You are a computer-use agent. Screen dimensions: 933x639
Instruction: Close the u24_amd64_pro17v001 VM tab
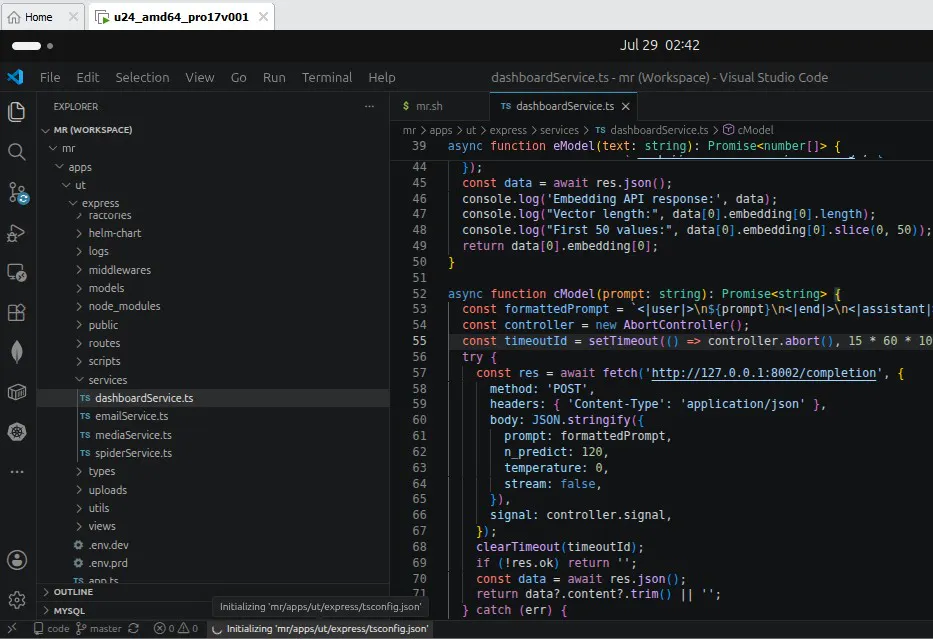click(263, 17)
